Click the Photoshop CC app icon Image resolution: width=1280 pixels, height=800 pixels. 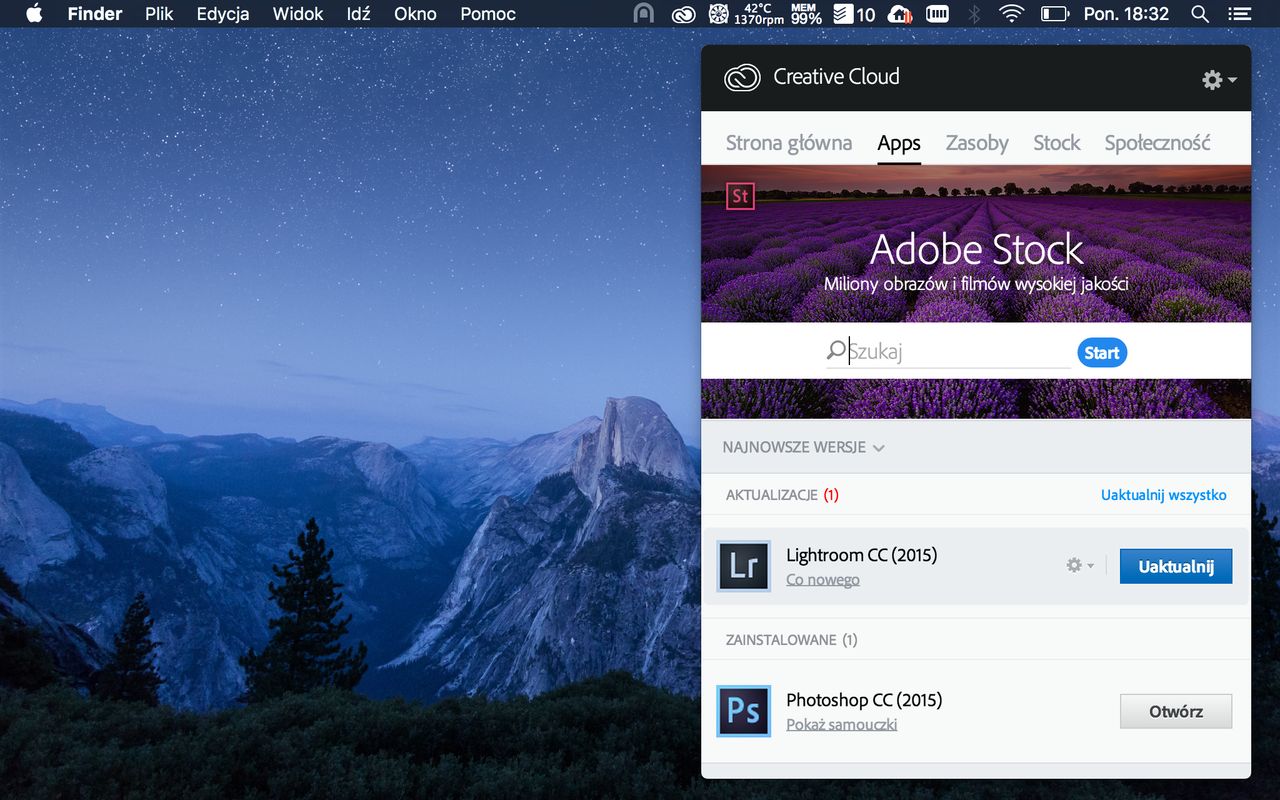pyautogui.click(x=743, y=711)
